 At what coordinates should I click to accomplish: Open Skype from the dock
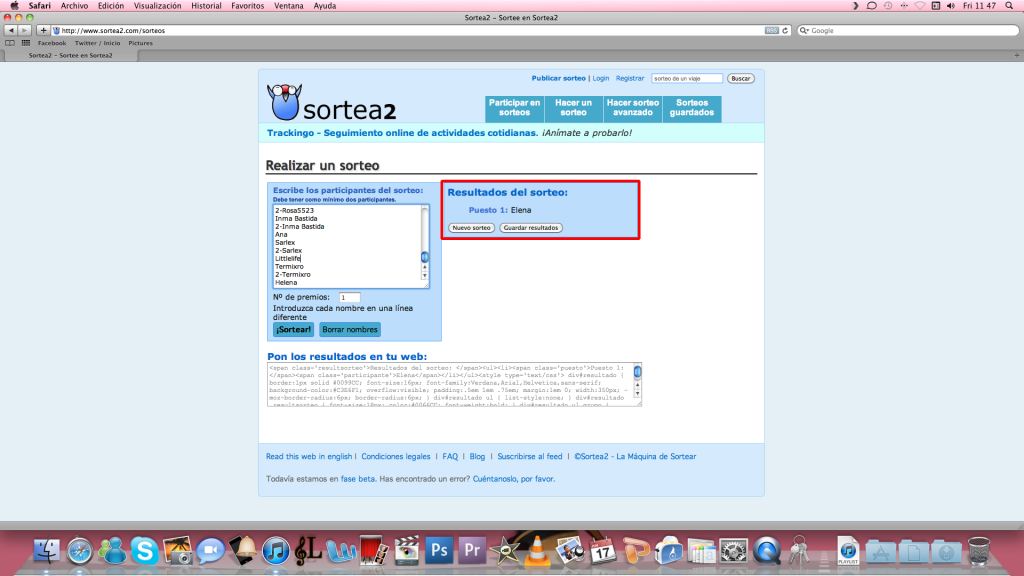point(146,549)
